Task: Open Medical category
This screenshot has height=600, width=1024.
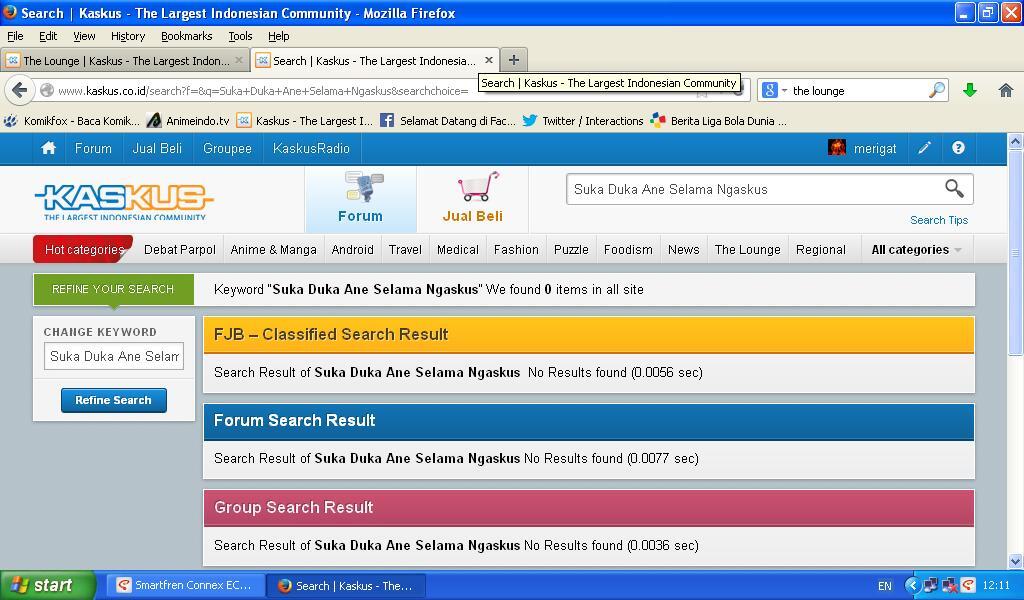Action: point(458,249)
